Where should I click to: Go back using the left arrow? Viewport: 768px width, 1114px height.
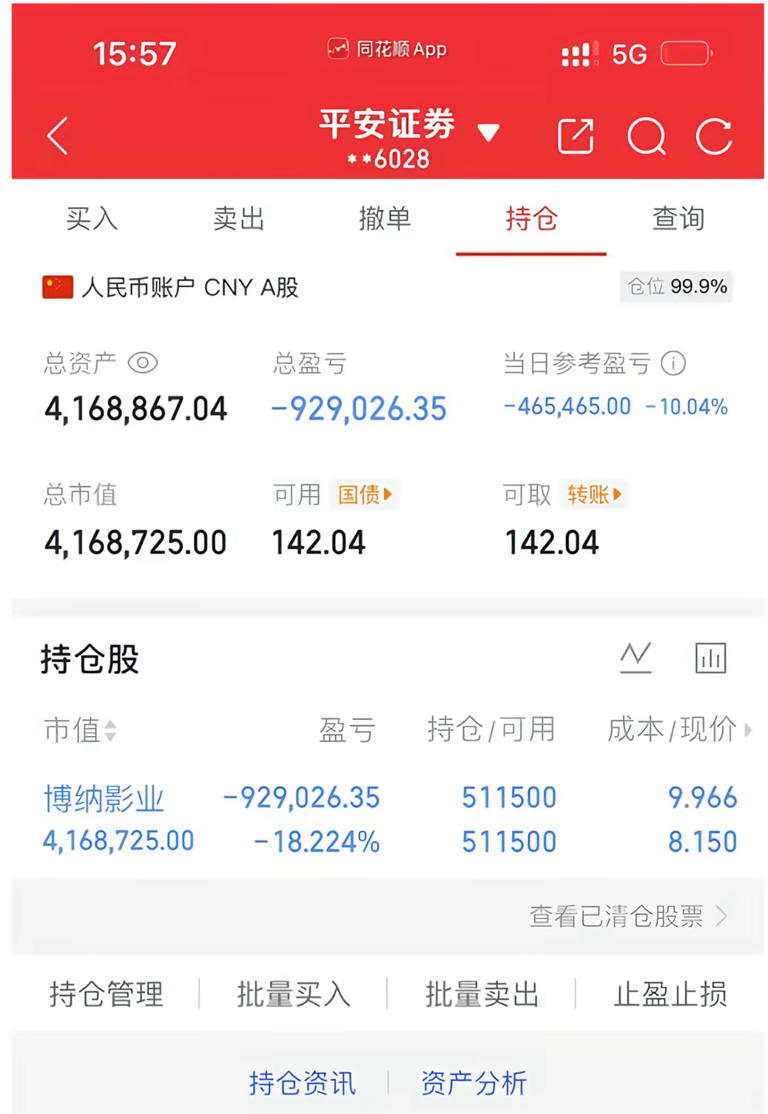pyautogui.click(x=58, y=136)
